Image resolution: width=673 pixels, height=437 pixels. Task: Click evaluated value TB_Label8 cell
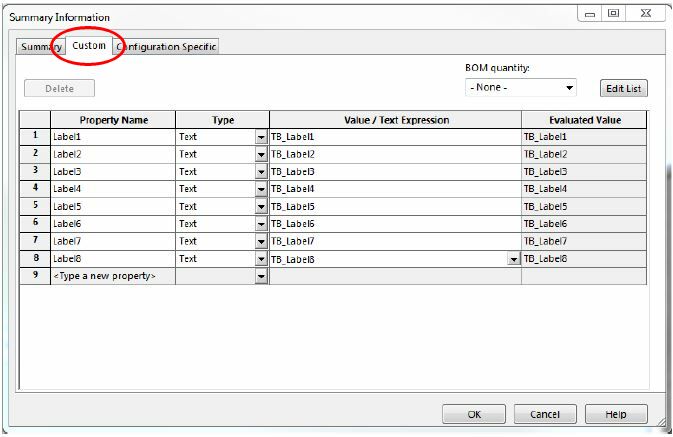[584, 258]
